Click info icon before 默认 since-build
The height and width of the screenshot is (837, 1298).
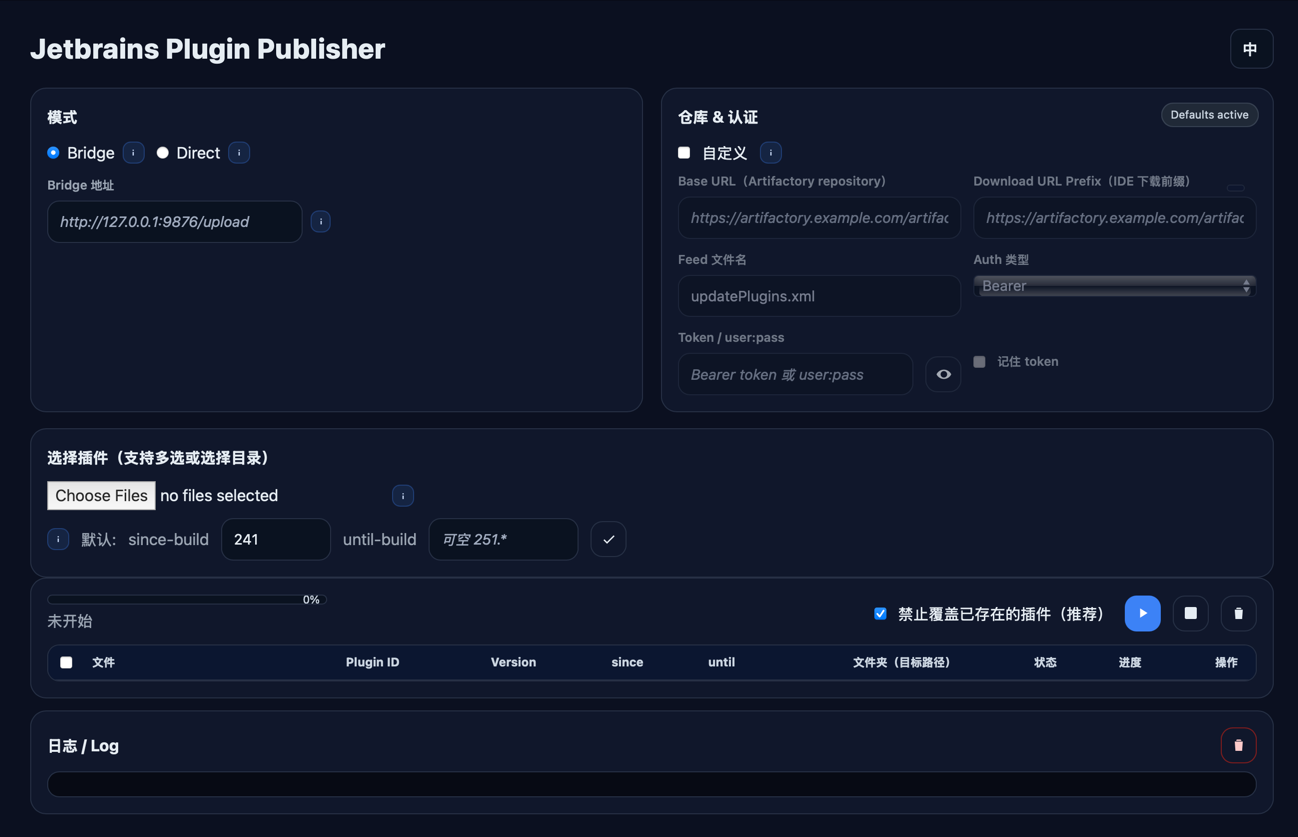(58, 539)
